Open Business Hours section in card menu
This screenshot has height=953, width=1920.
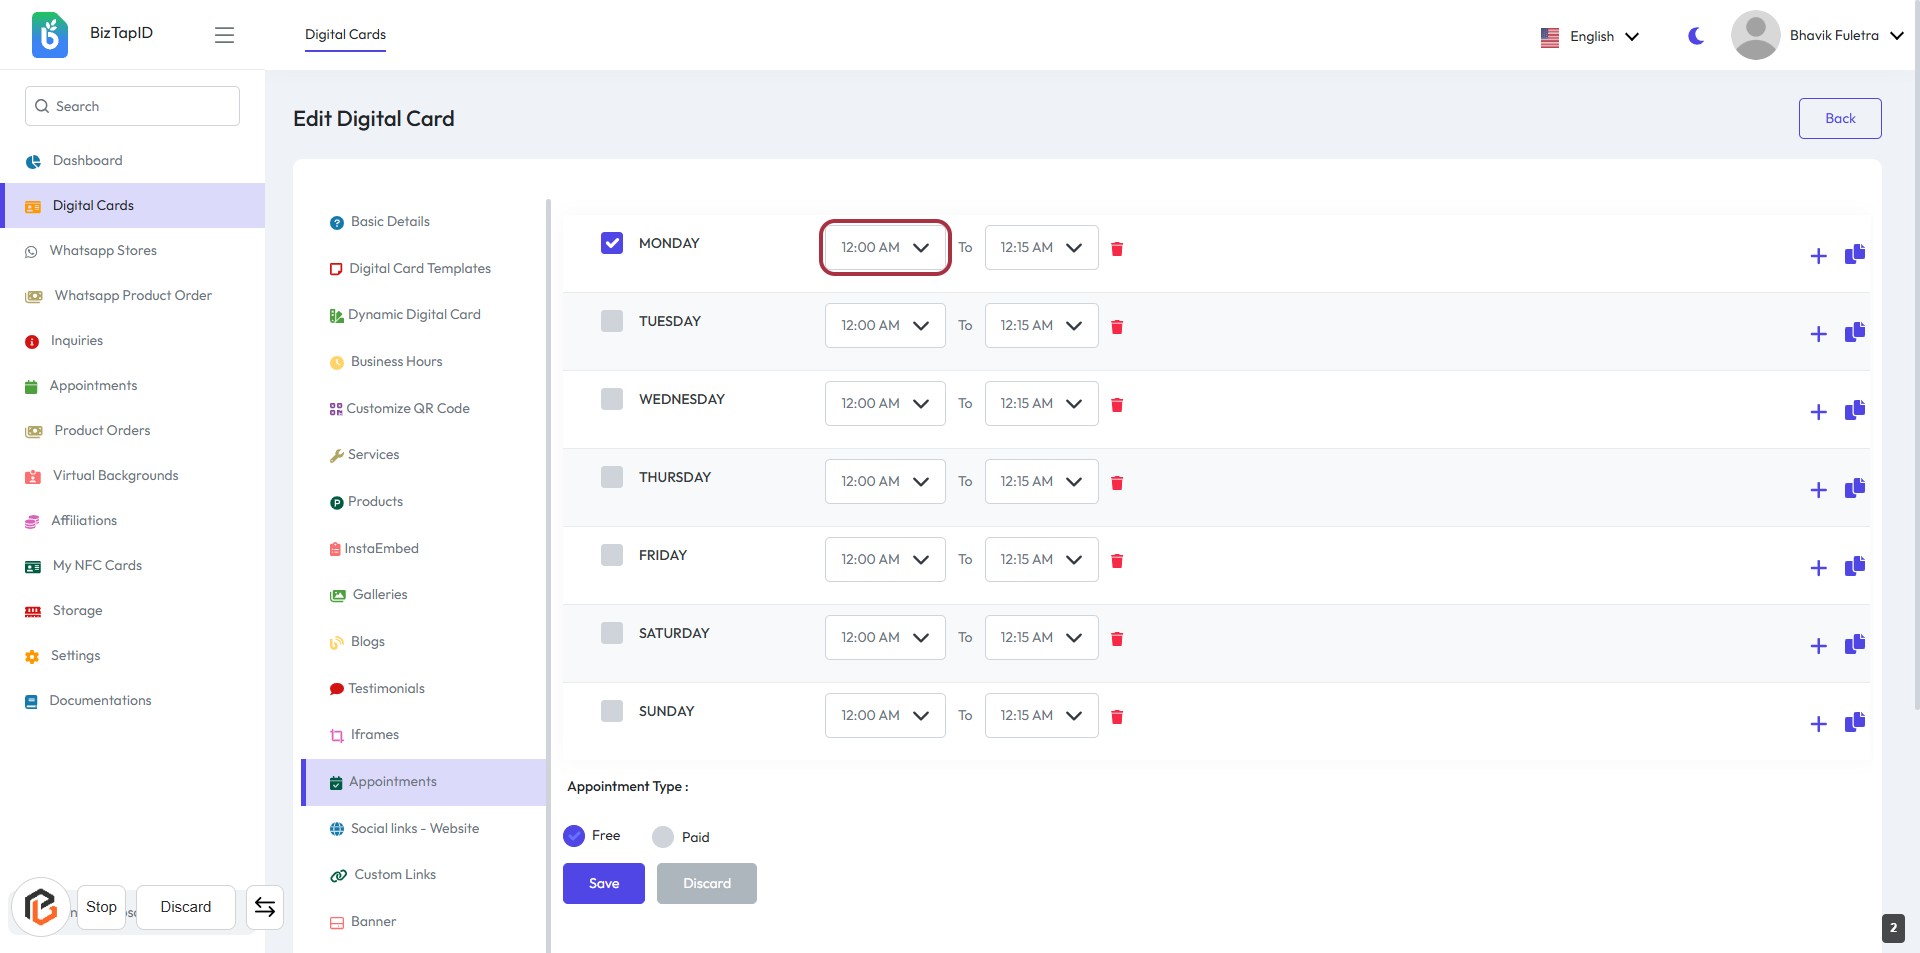[x=396, y=361]
